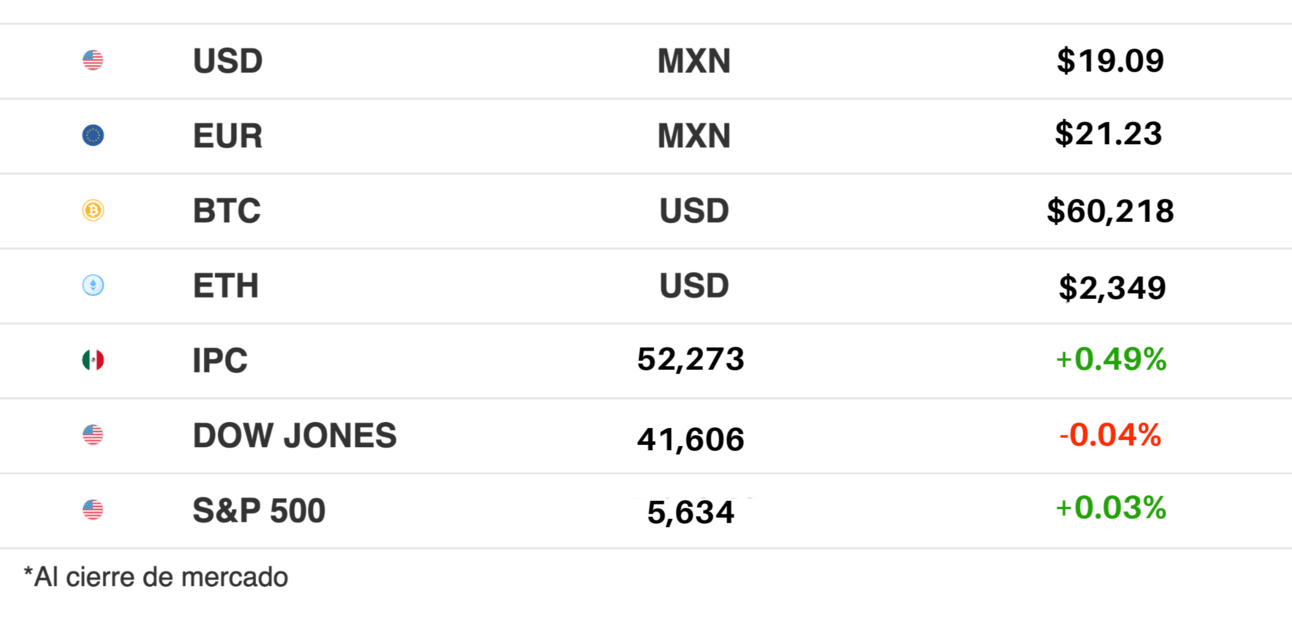This screenshot has height=618, width=1292.
Task: Select the USD currency label
Action: pos(228,61)
